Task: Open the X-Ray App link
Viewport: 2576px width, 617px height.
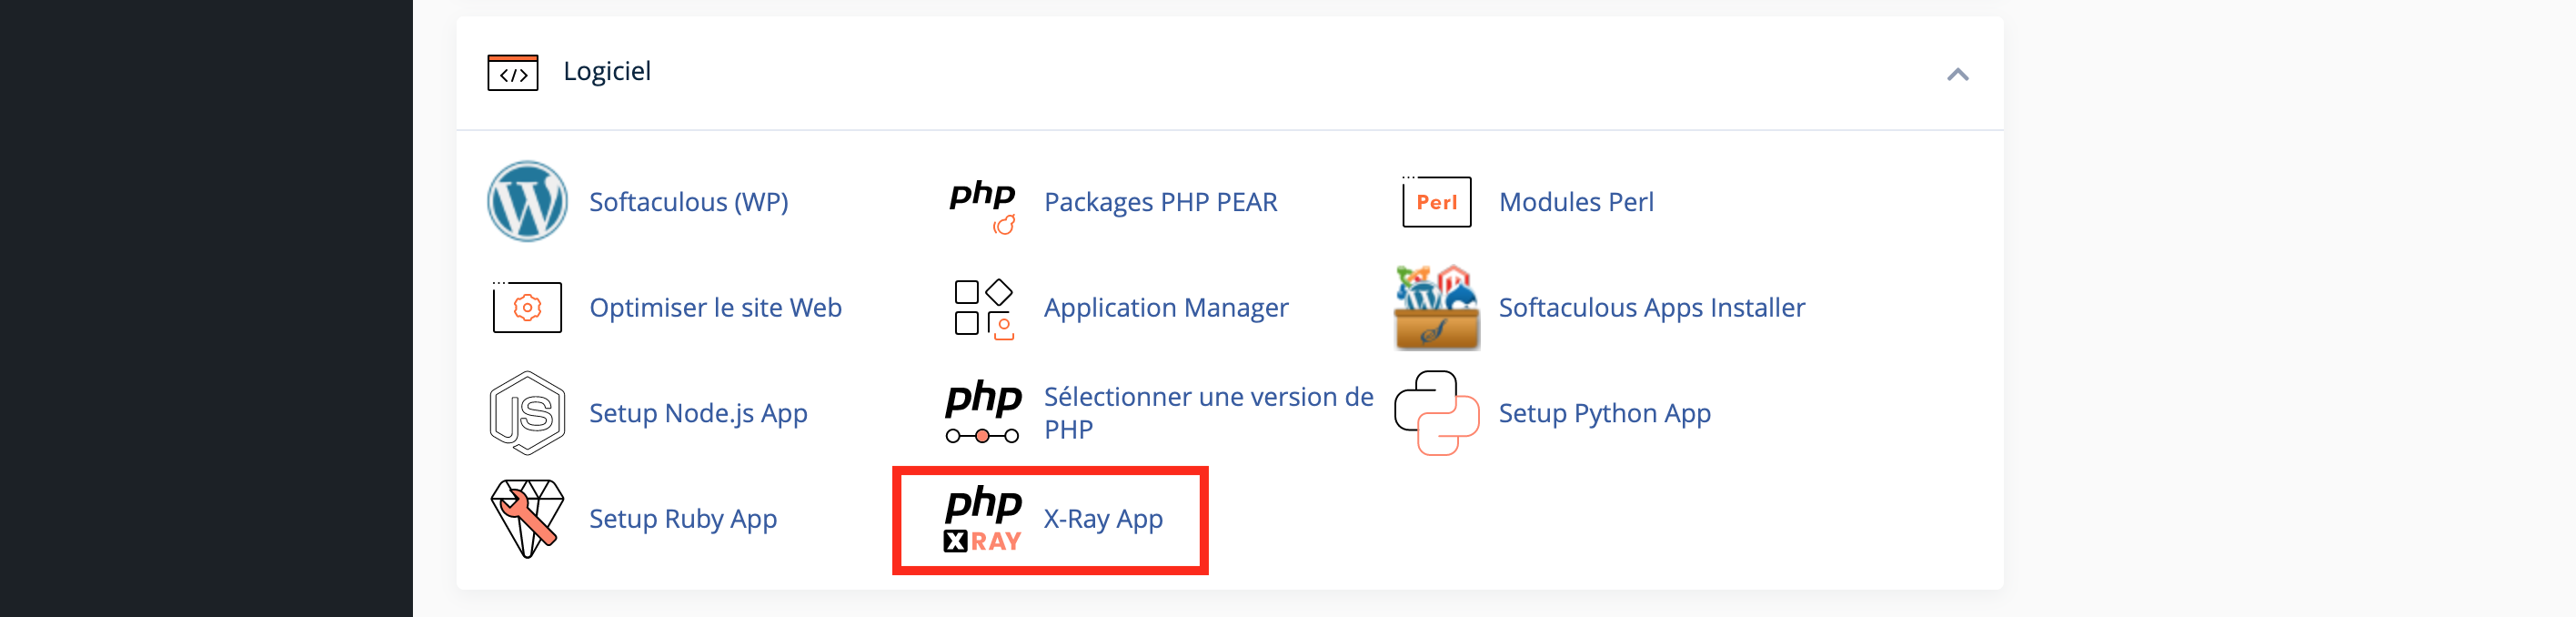Action: coord(1103,519)
